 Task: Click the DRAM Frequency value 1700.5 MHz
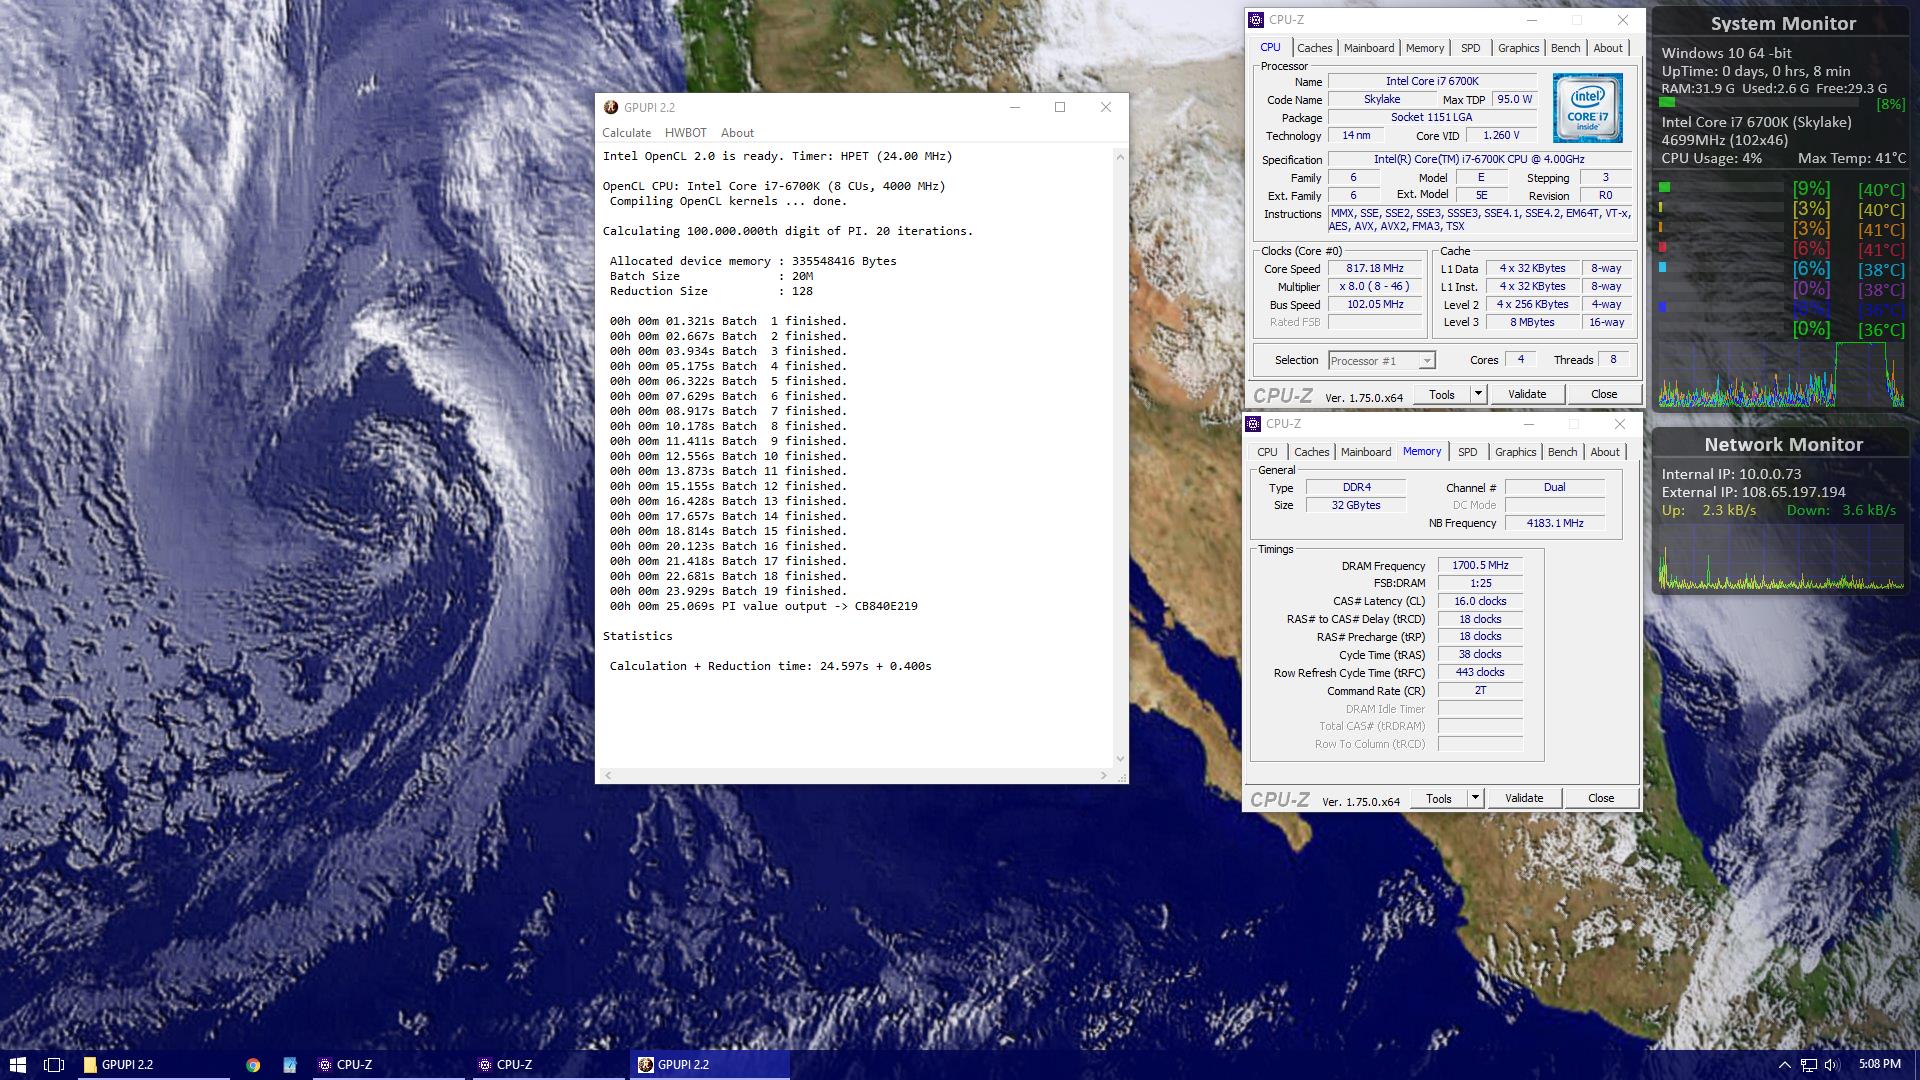1480,565
